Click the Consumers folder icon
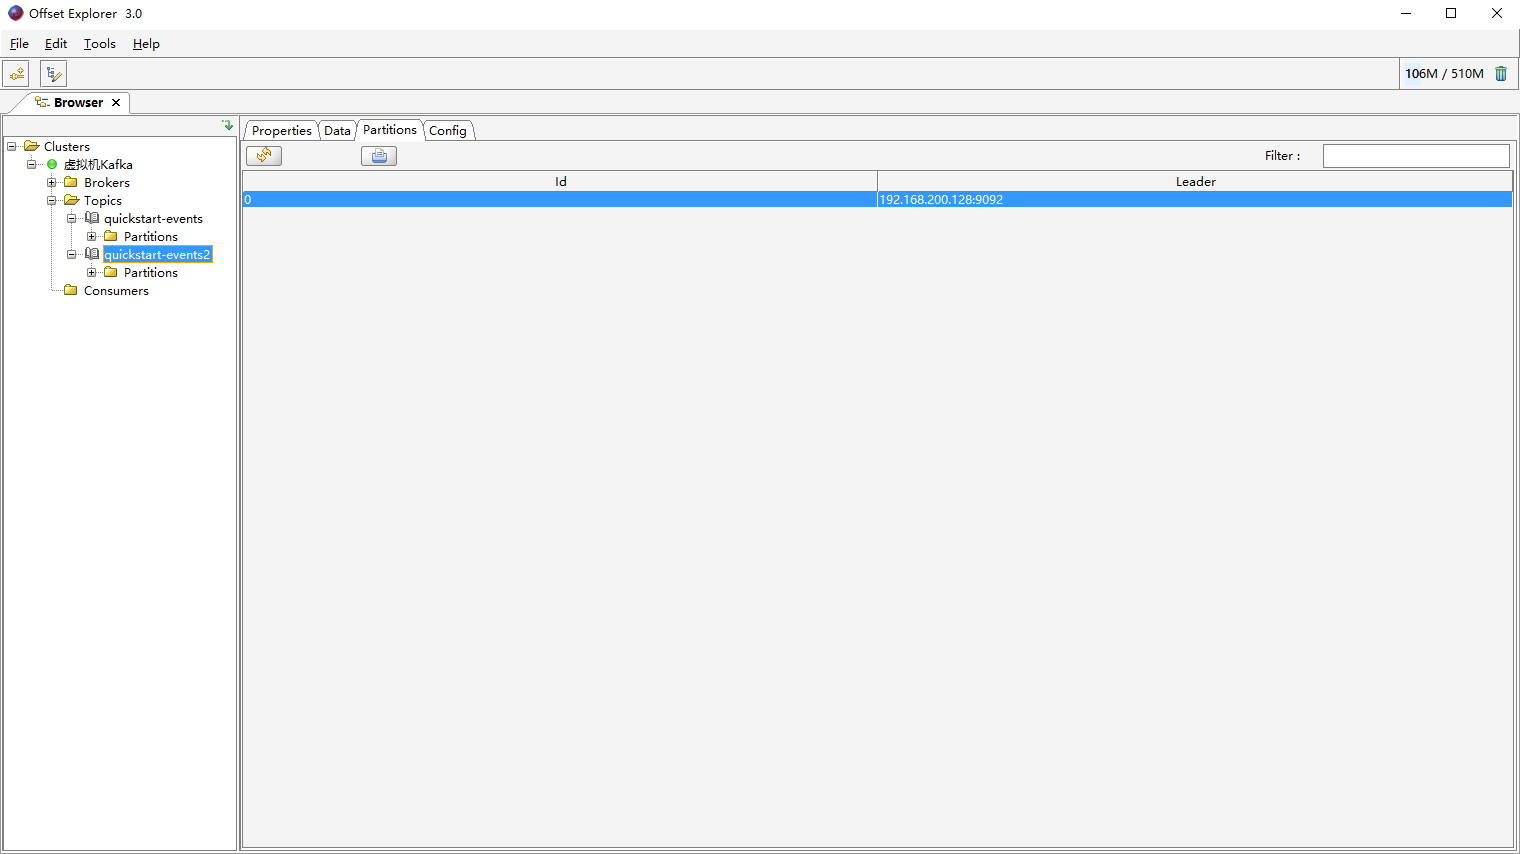1520x854 pixels. point(71,290)
